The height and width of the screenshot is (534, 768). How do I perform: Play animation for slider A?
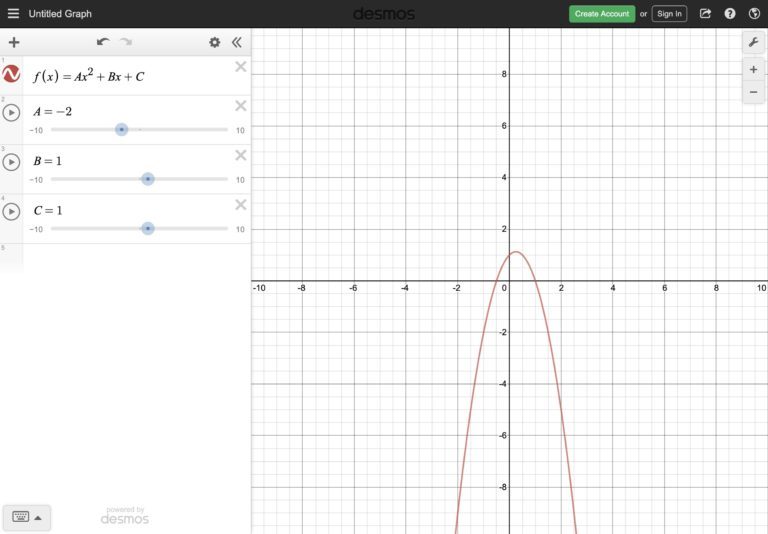(x=11, y=113)
